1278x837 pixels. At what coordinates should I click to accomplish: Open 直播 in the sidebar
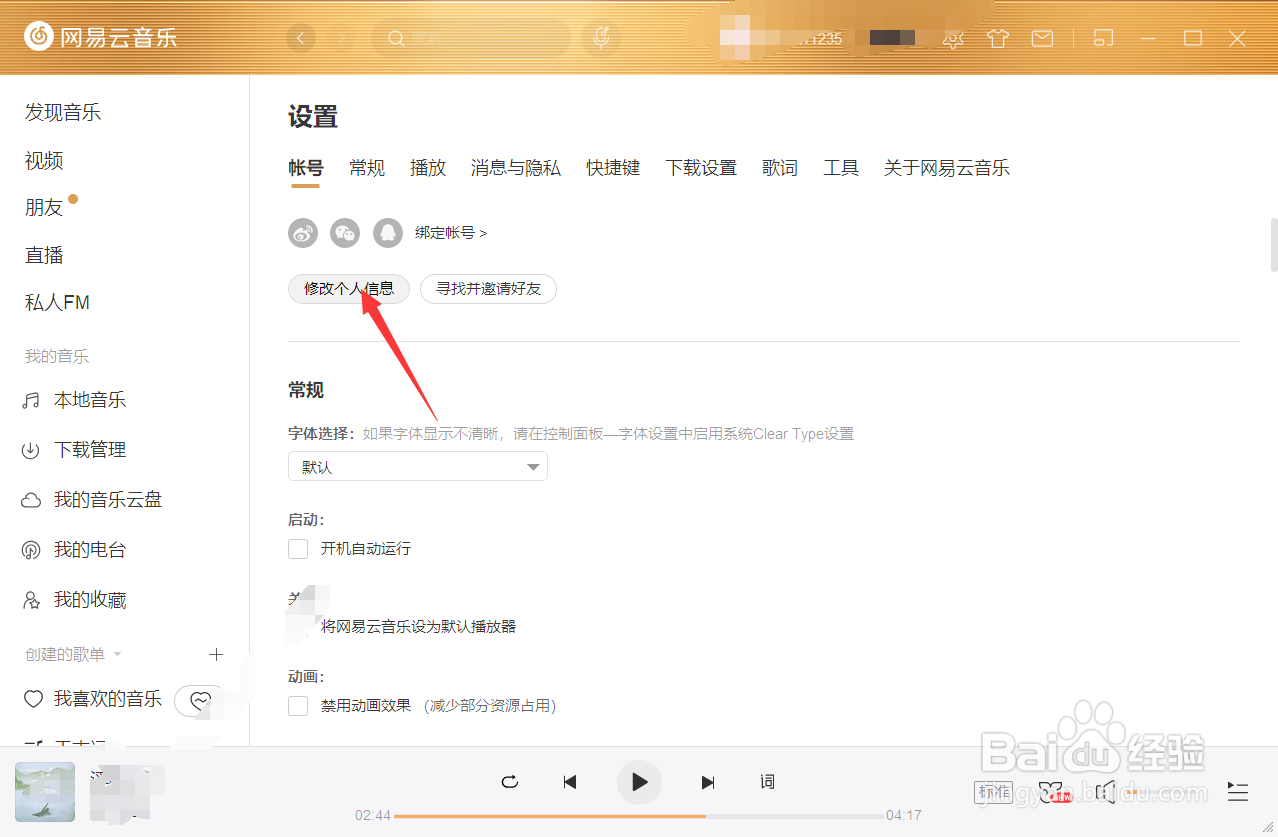44,255
